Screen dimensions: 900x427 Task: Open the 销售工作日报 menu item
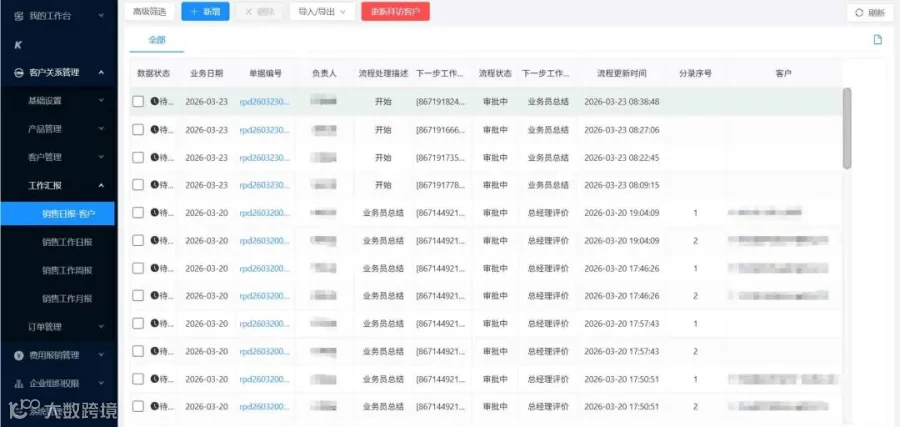pos(67,242)
